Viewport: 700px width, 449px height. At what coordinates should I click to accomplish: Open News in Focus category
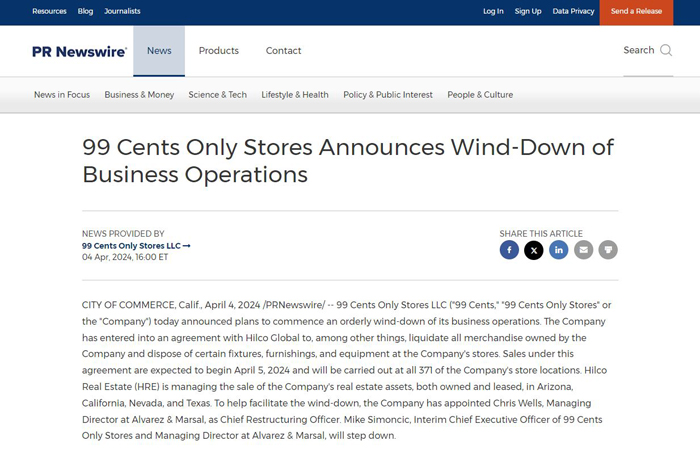tap(62, 95)
